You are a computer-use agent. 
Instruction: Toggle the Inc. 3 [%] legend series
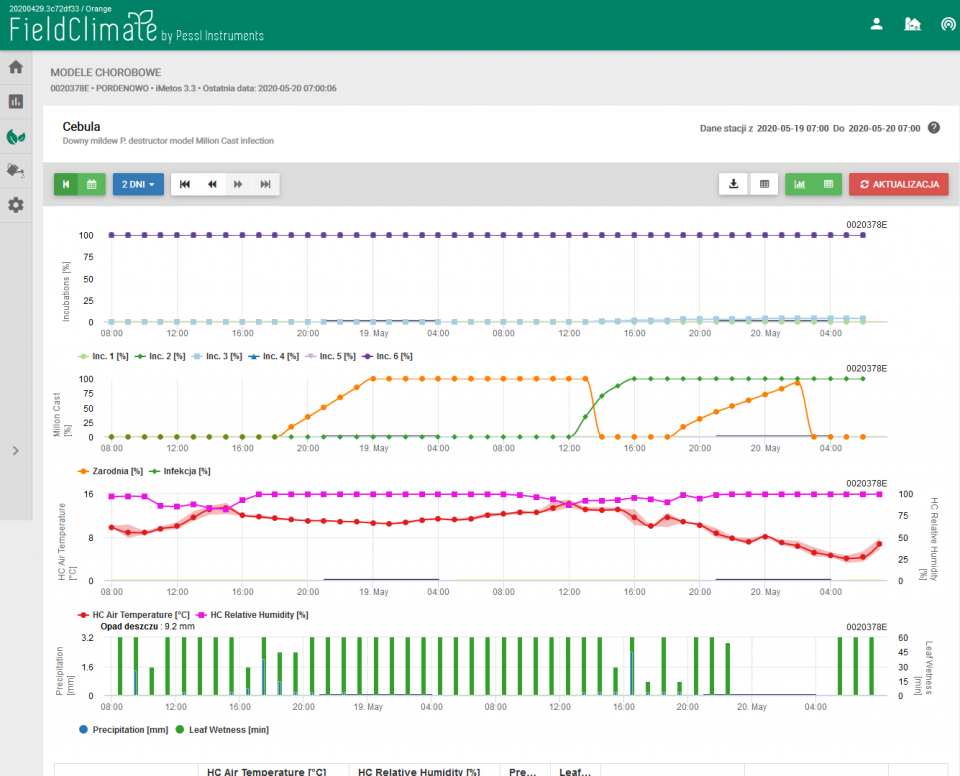tap(217, 356)
